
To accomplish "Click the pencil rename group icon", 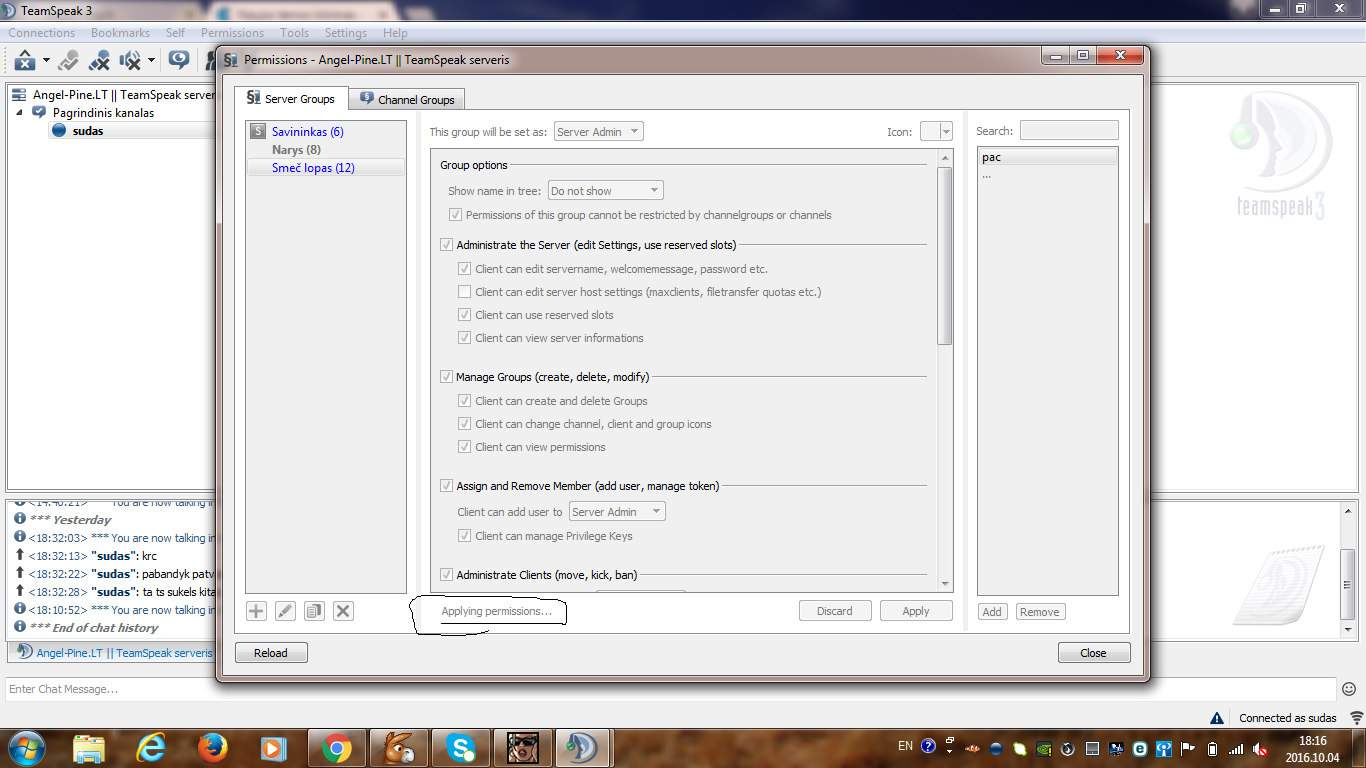I will (x=285, y=611).
